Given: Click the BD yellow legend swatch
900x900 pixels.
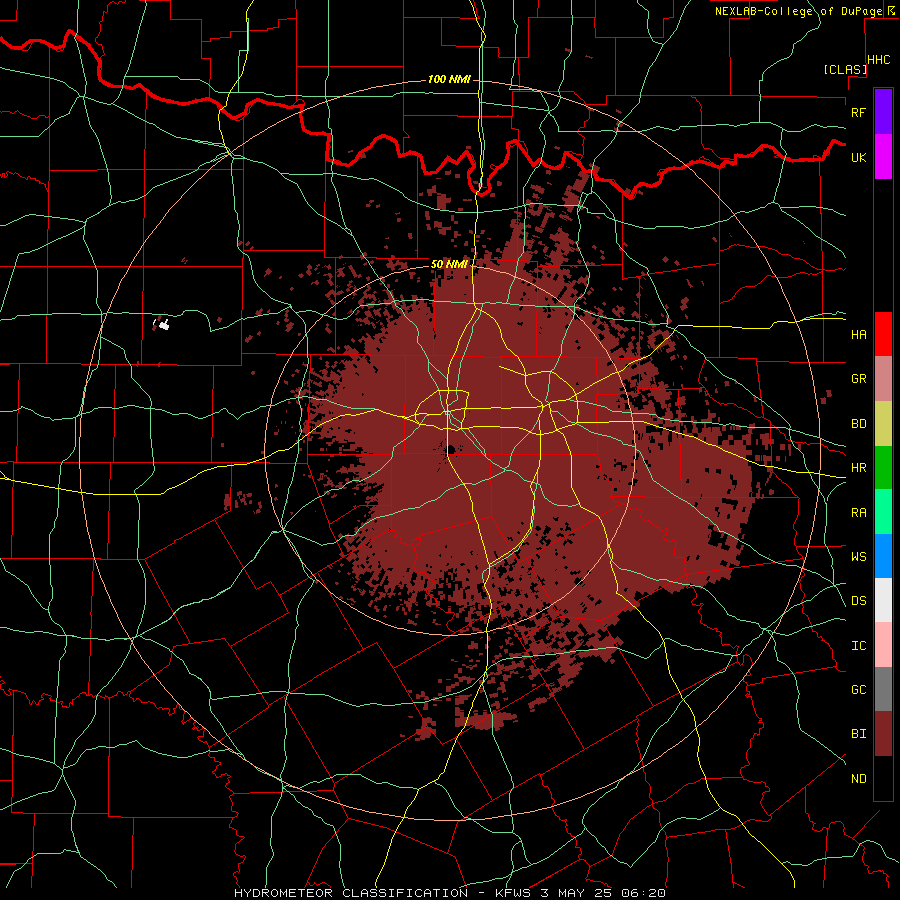Looking at the screenshot, I should (883, 423).
